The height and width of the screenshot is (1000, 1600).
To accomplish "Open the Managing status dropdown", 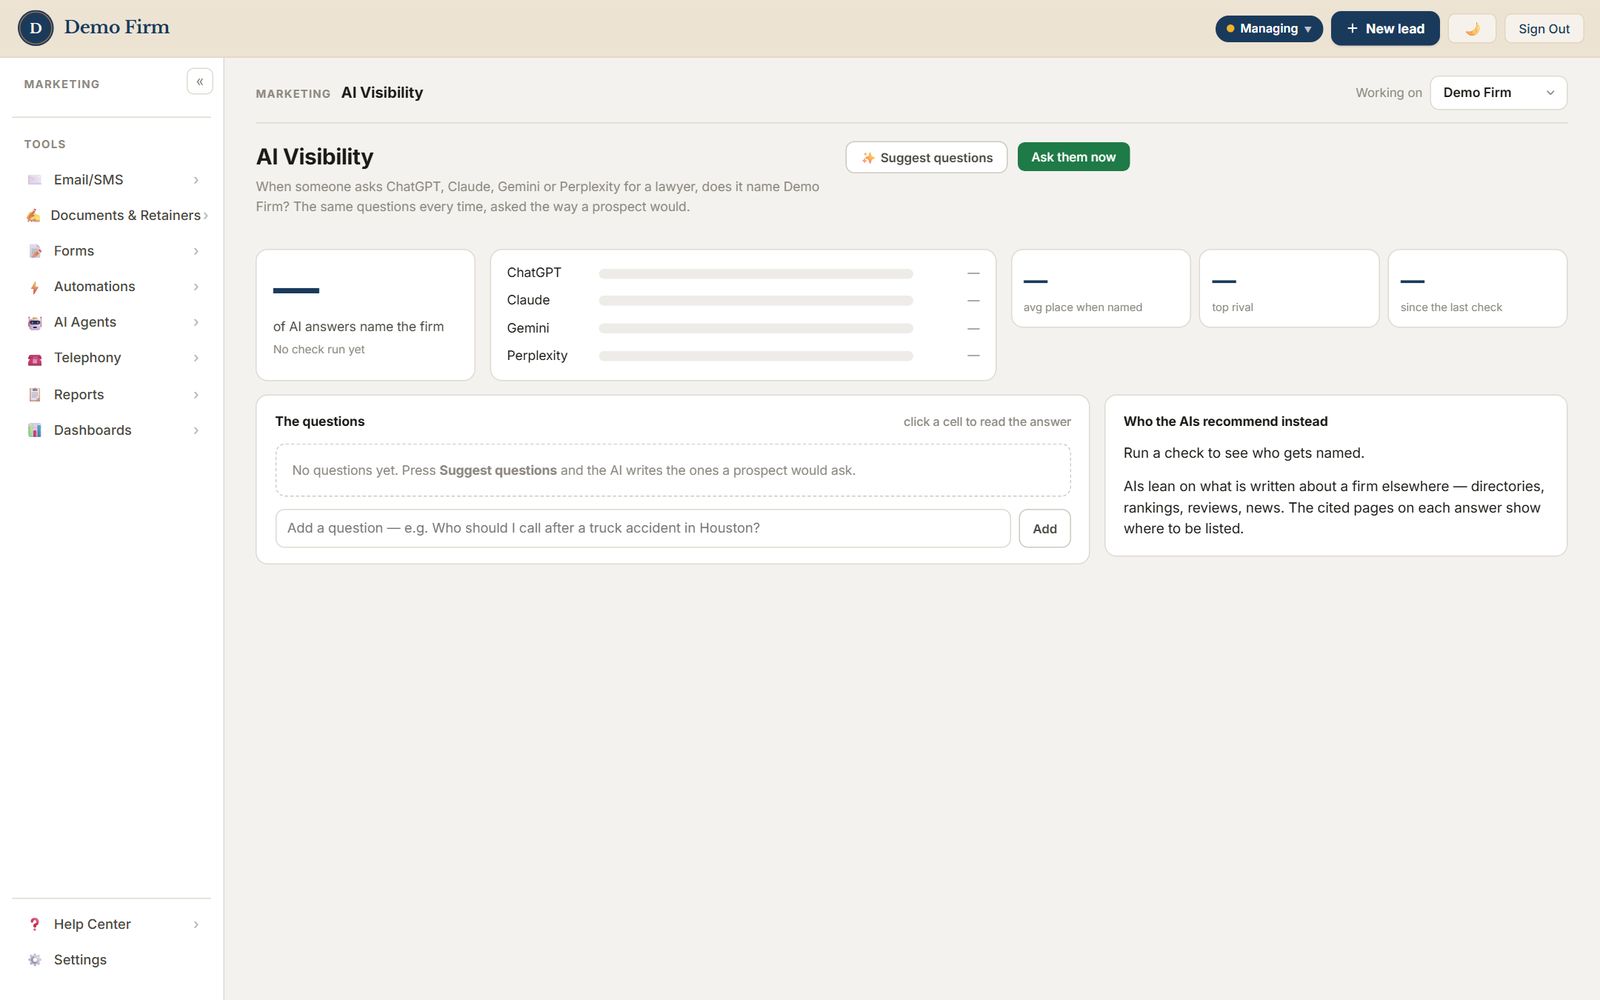I will click(1269, 29).
